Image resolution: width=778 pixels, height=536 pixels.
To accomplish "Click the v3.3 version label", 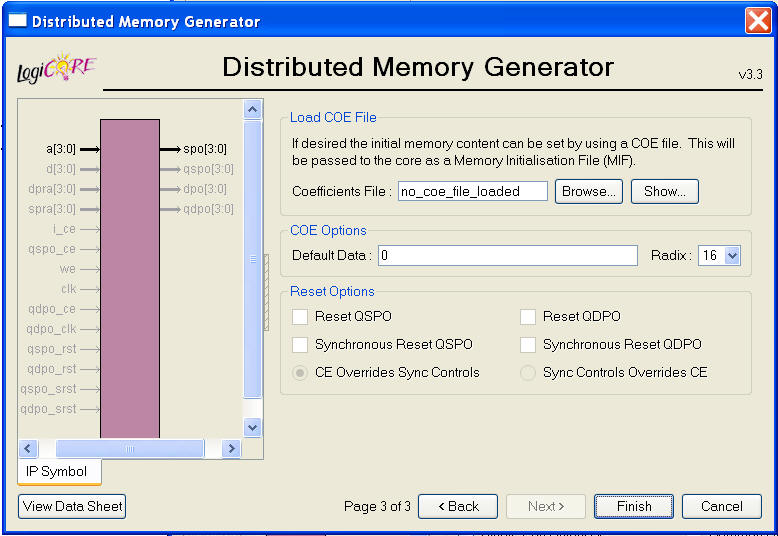I will point(750,74).
